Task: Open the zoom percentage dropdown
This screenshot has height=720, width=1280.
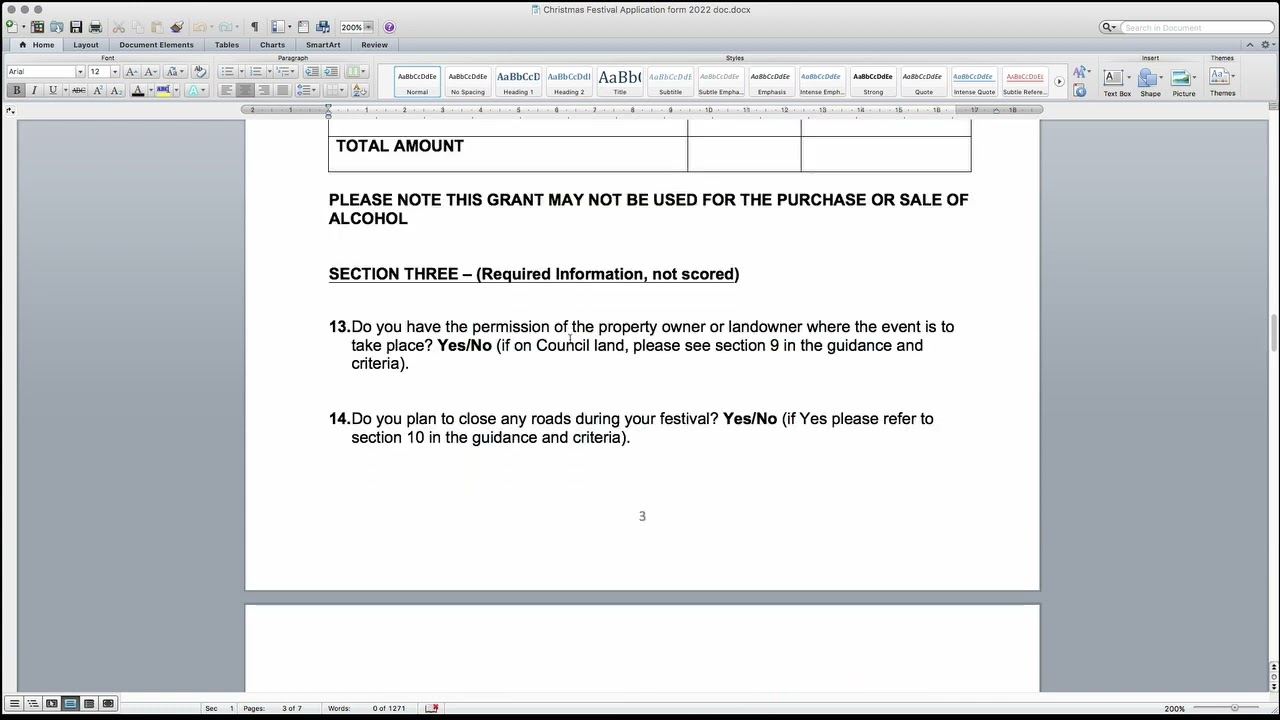Action: [x=368, y=27]
